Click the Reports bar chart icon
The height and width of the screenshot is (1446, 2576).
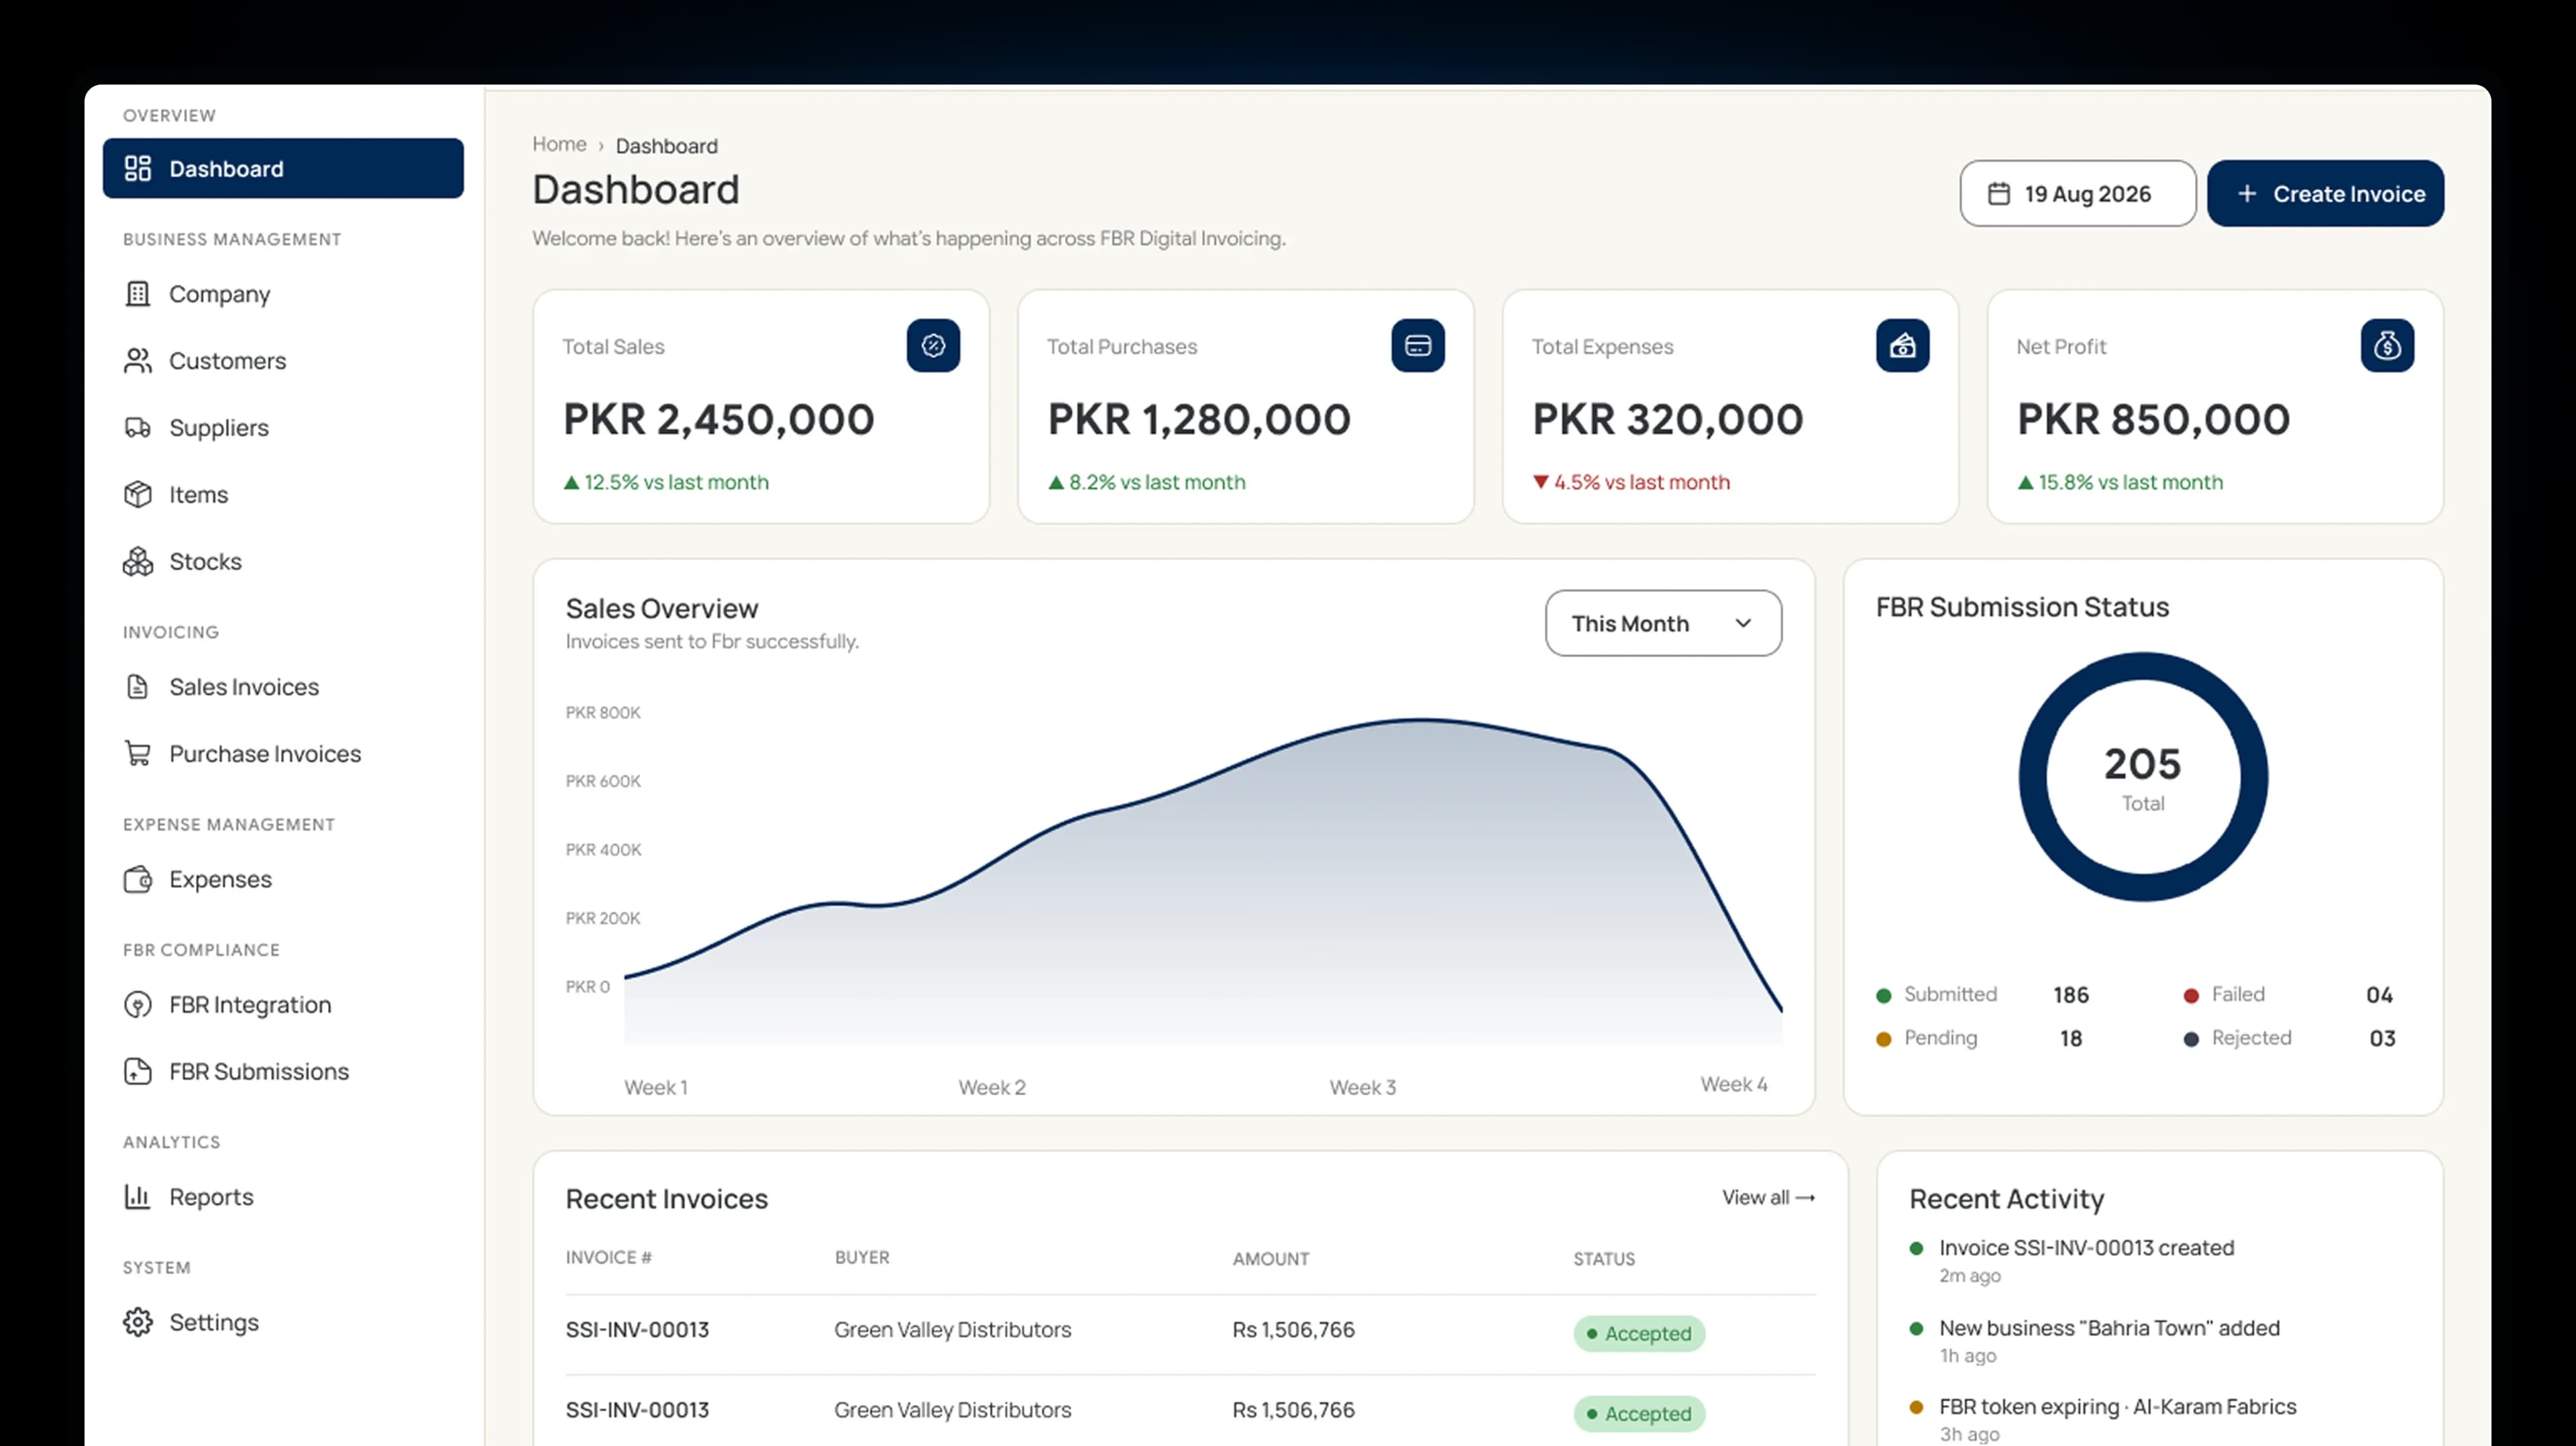(x=138, y=1196)
